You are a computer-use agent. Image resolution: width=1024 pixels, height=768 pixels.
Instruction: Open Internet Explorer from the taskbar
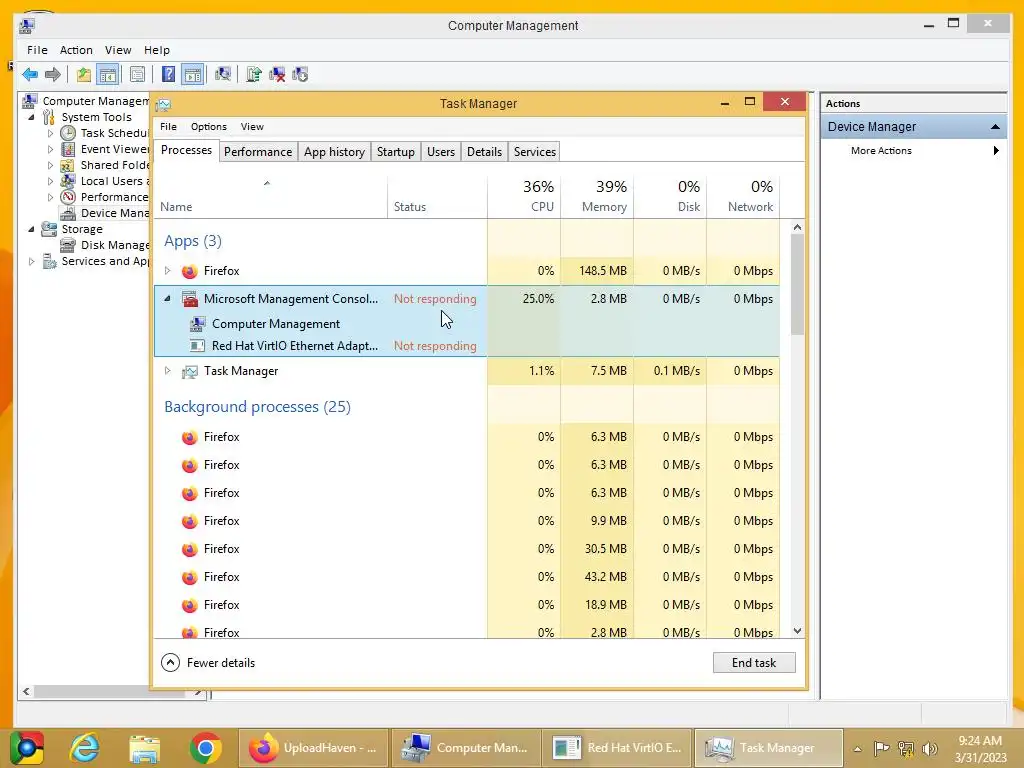84,748
